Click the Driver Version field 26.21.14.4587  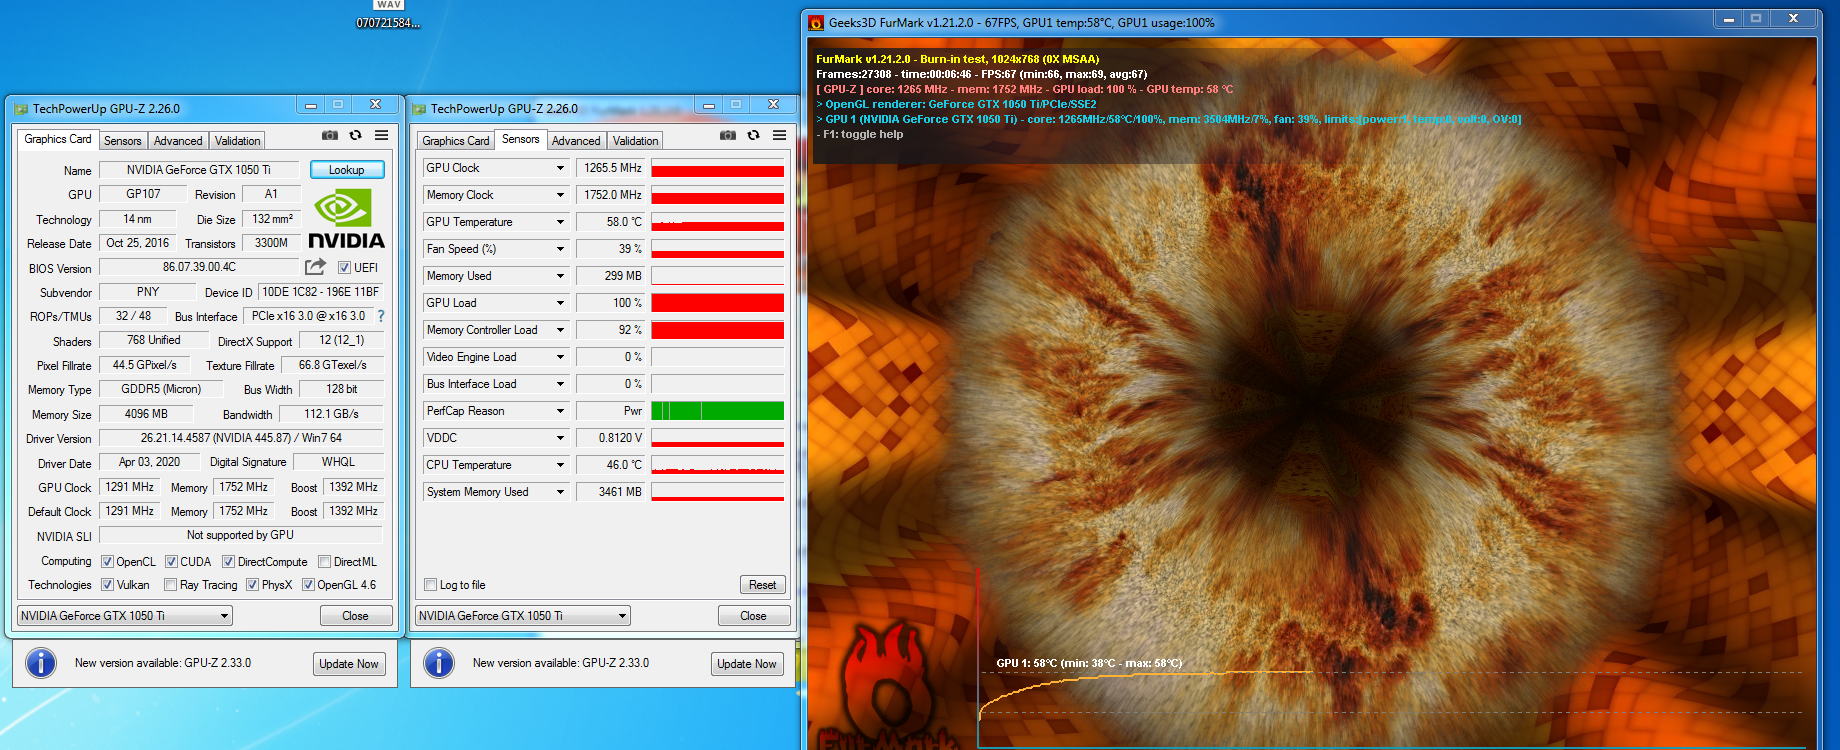(x=241, y=438)
